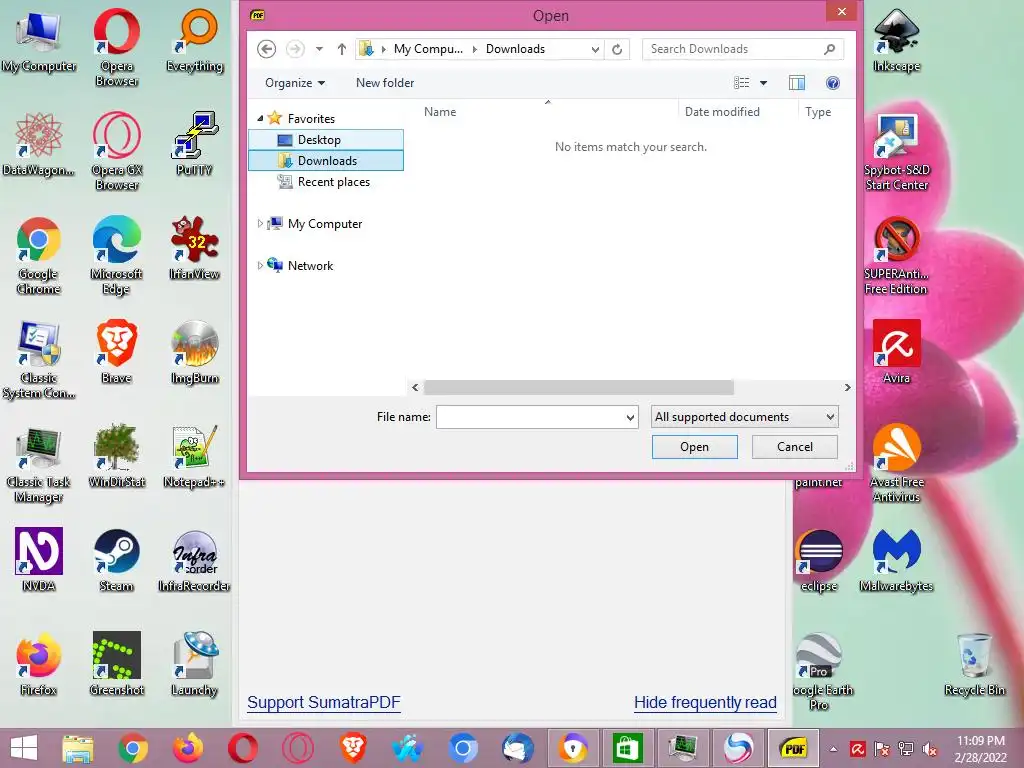Click Malwarebytes desktop icon
This screenshot has width=1024, height=768.
tap(896, 559)
